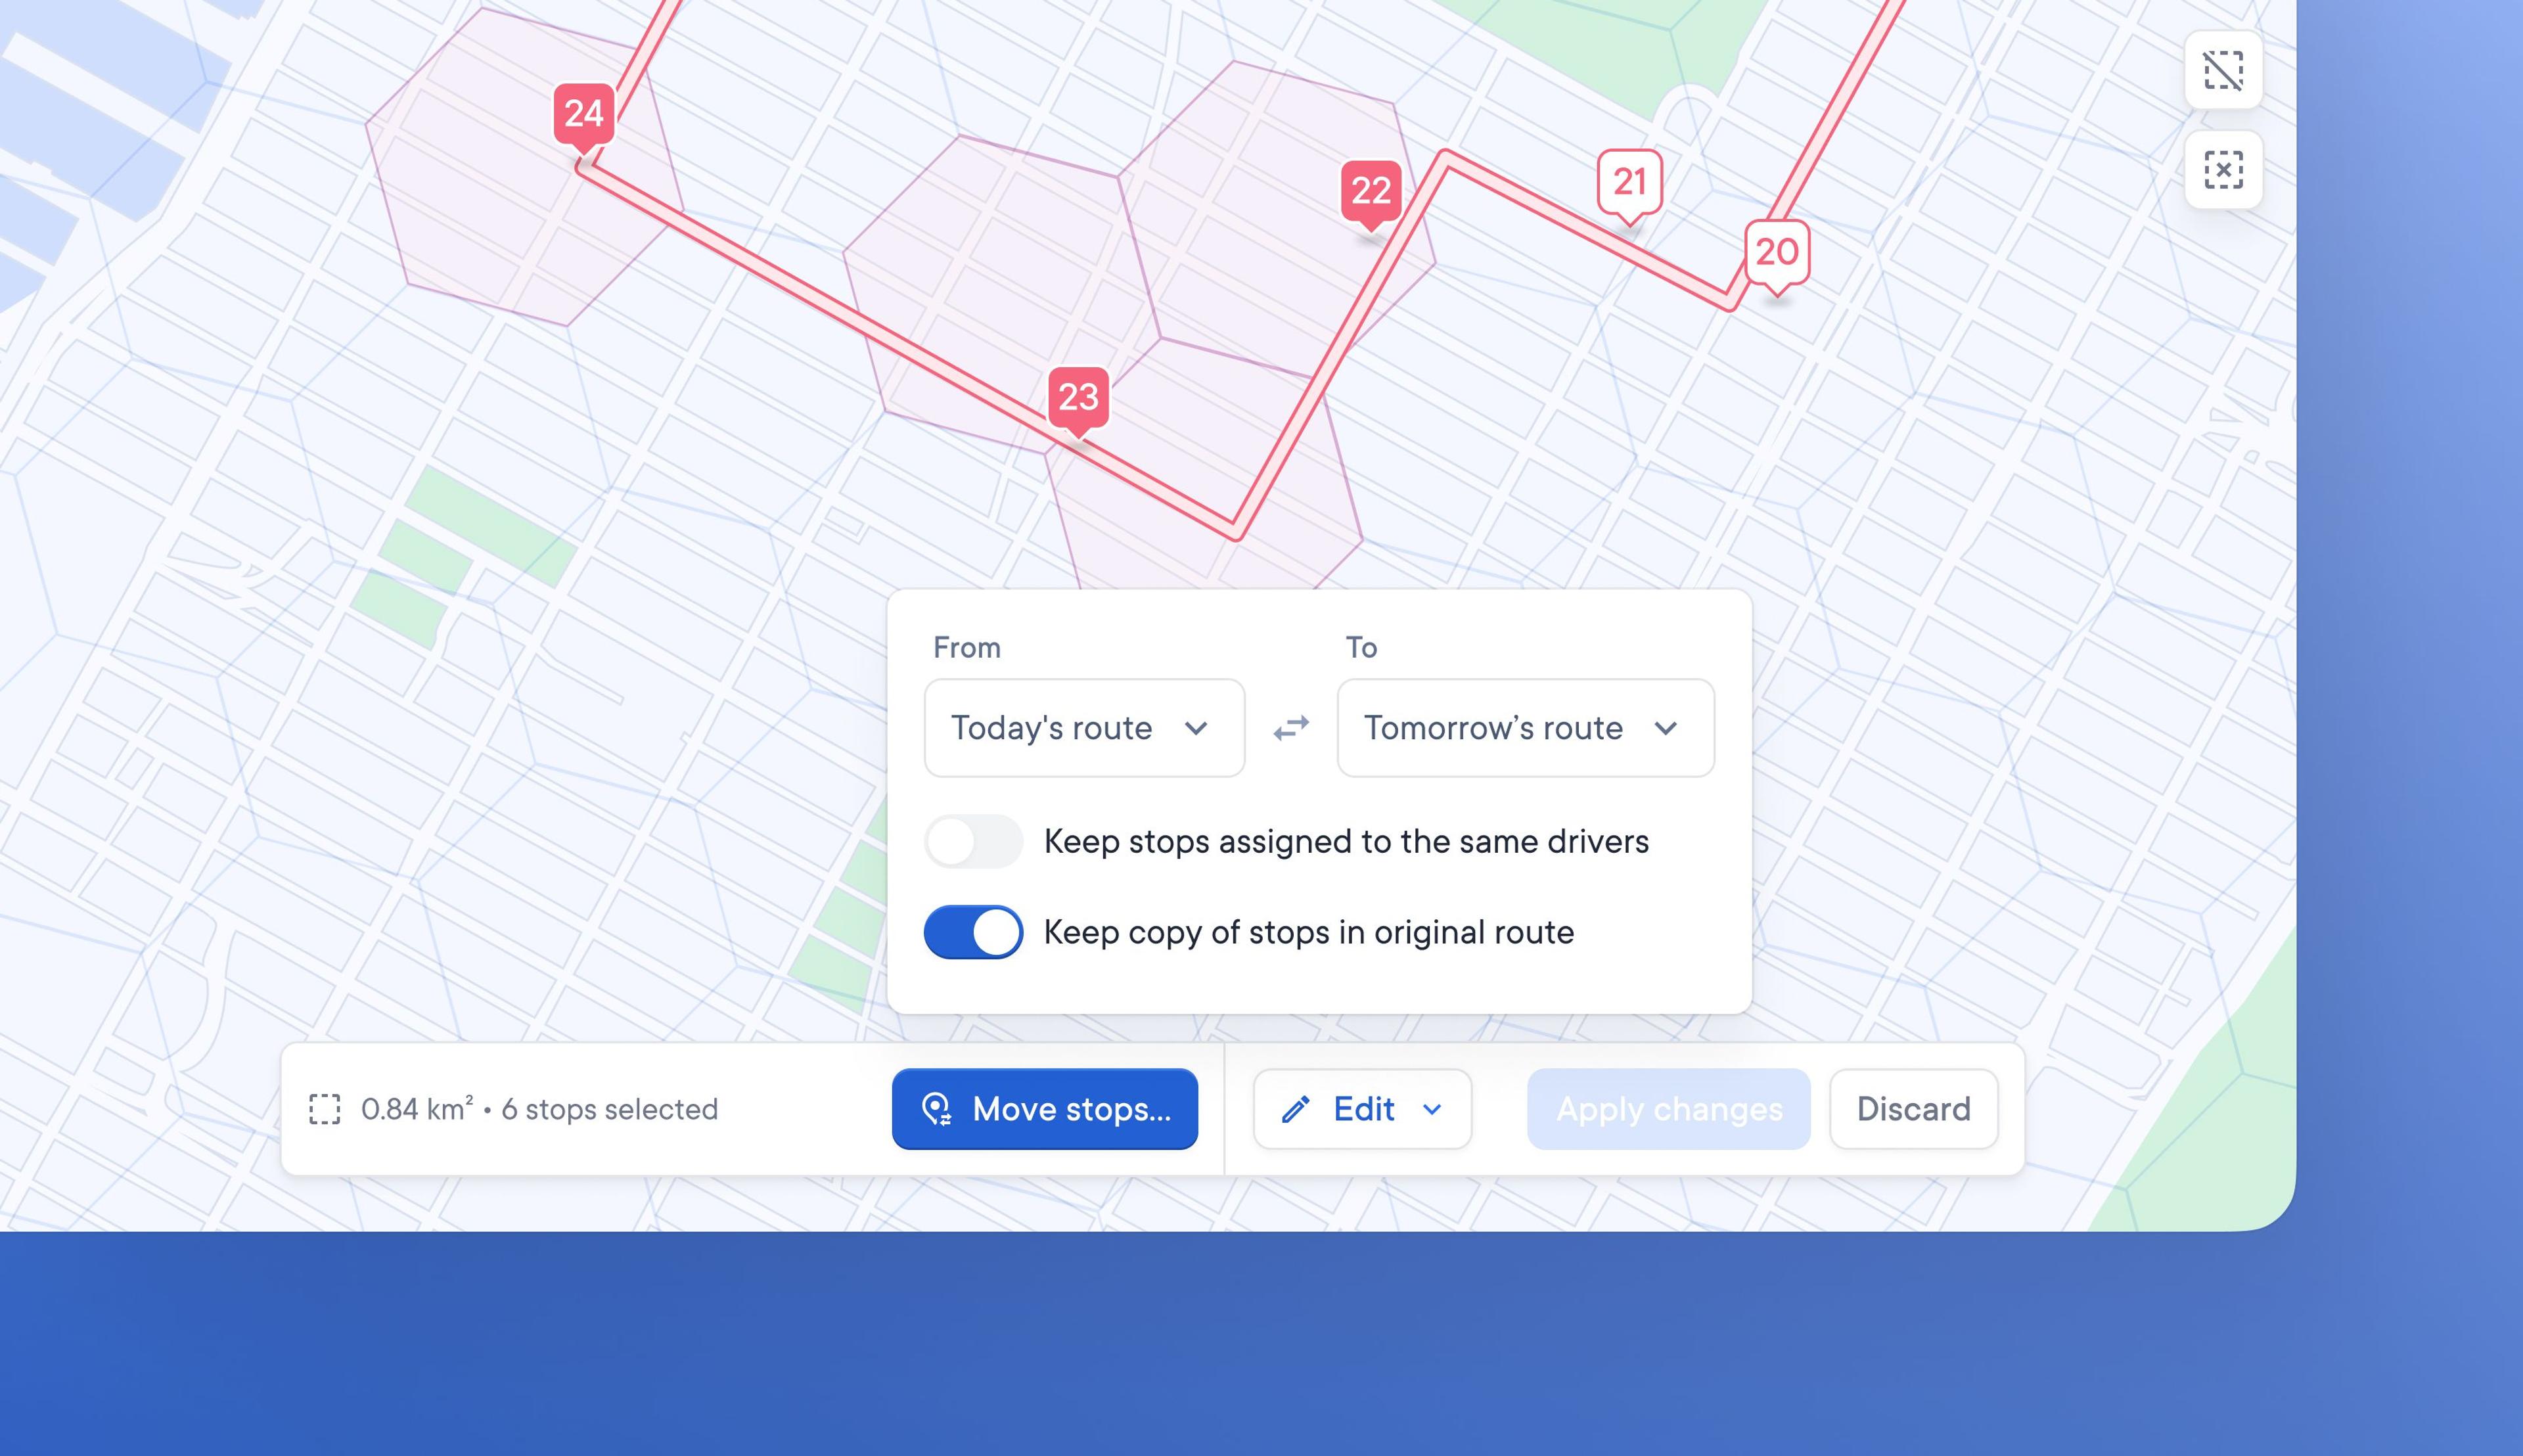Click the Keep stops assigned to the same drivers label

(1346, 842)
